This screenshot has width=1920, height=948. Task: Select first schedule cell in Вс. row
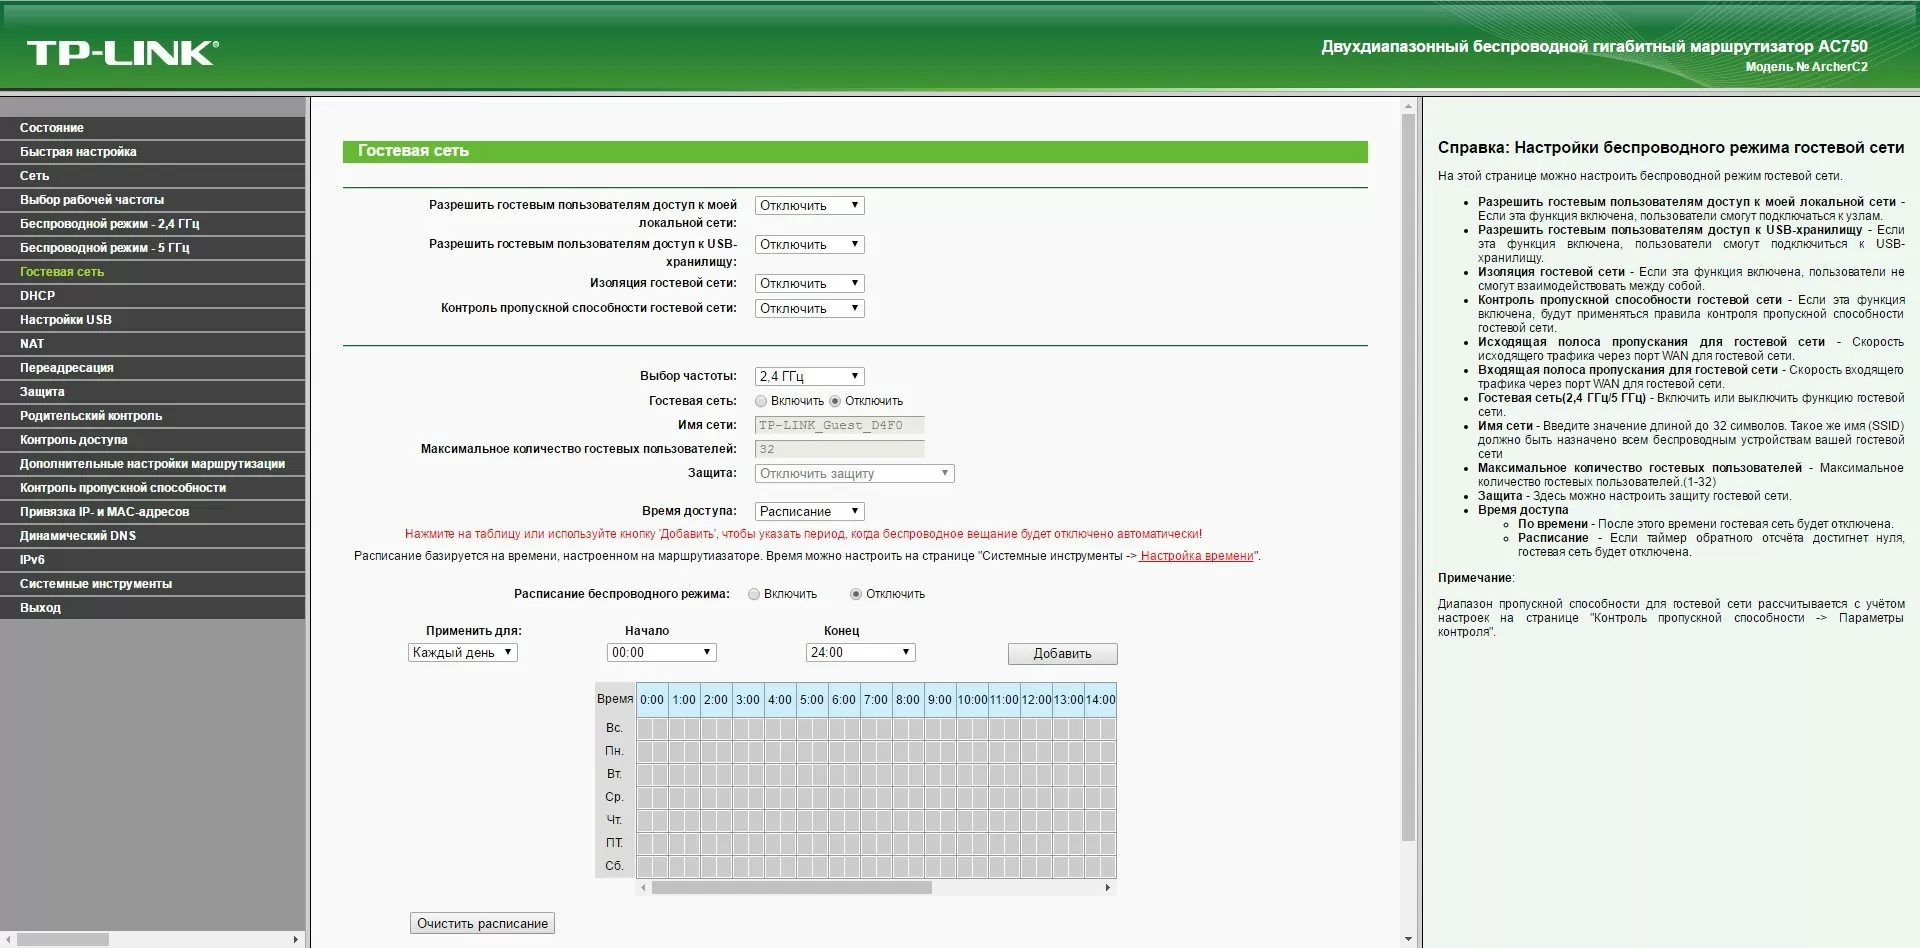point(645,728)
